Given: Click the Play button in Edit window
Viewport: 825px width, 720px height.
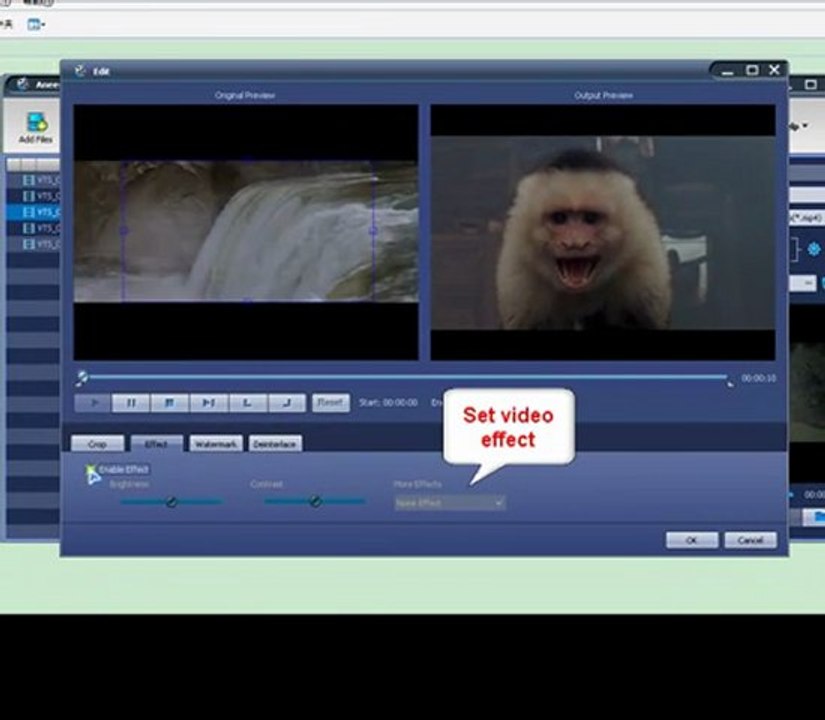Looking at the screenshot, I should point(93,403).
